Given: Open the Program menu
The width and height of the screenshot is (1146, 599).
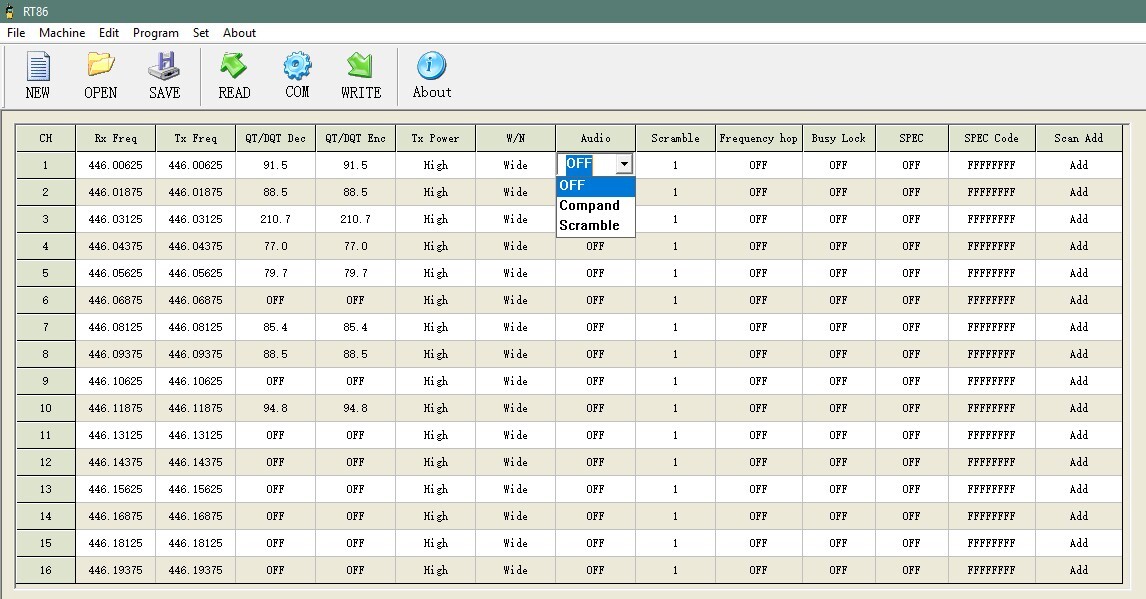Looking at the screenshot, I should (x=156, y=33).
